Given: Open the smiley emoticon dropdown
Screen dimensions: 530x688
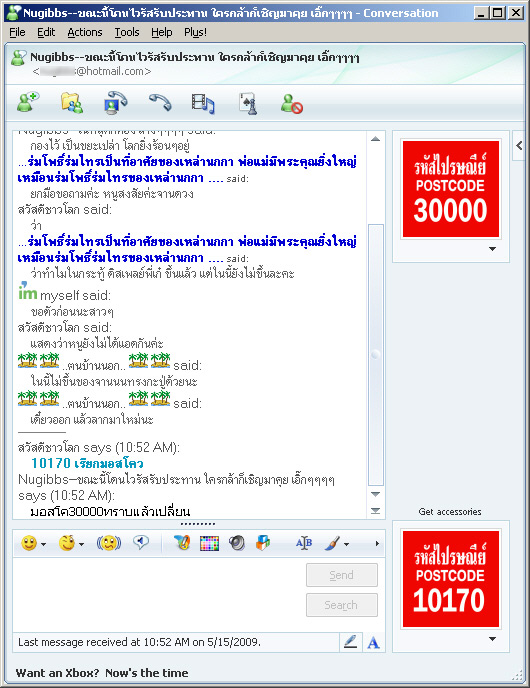Looking at the screenshot, I should pyautogui.click(x=33, y=544).
